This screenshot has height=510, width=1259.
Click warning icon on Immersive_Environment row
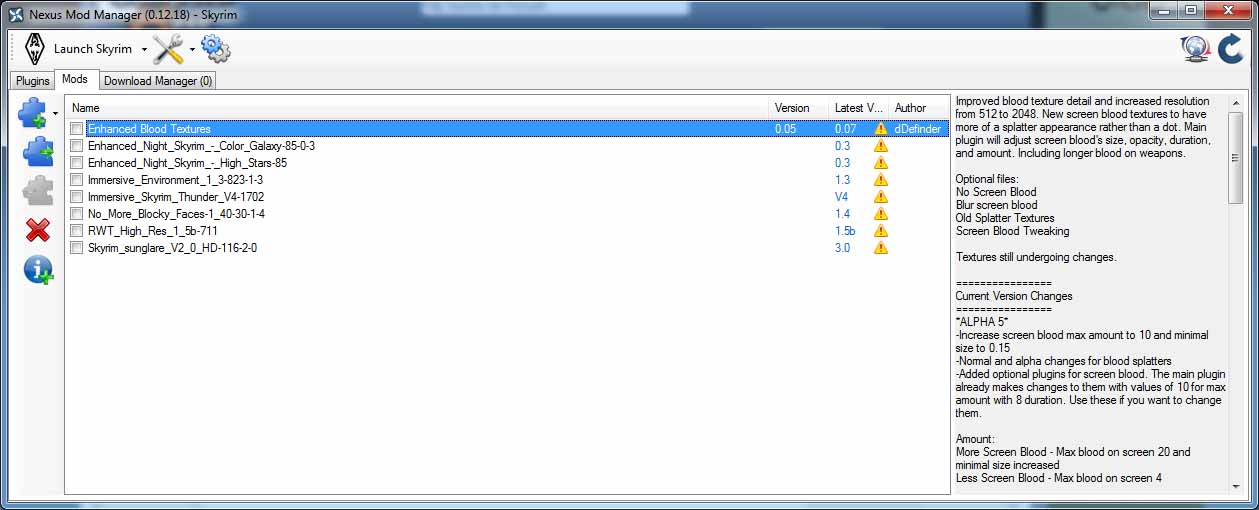point(880,180)
